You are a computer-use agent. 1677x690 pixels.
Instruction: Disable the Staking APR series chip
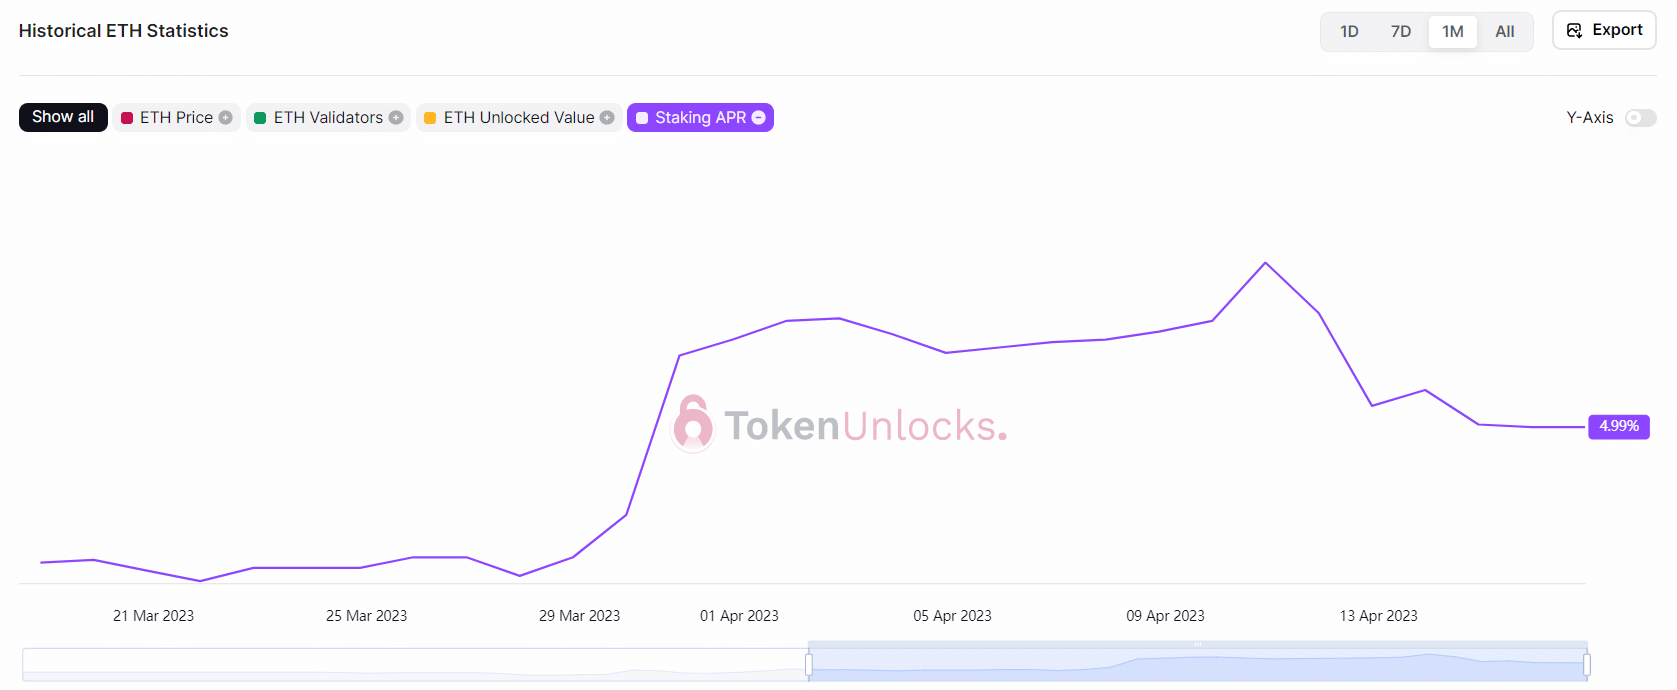coord(699,118)
